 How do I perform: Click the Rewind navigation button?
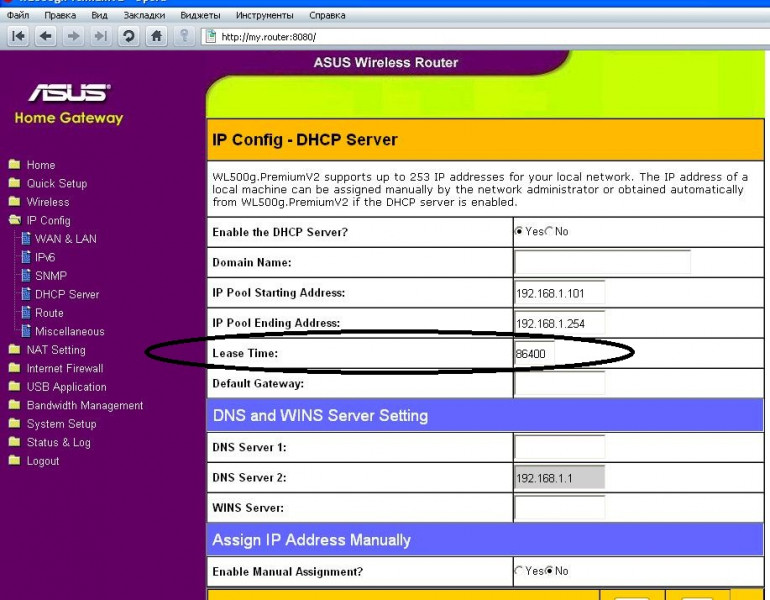19,36
